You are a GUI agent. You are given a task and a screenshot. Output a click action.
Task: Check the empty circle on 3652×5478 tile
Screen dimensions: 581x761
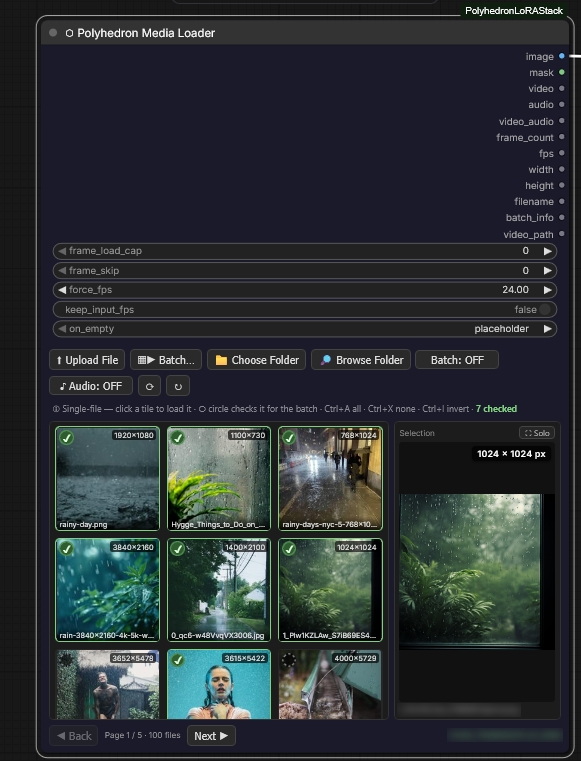pyautogui.click(x=66, y=660)
